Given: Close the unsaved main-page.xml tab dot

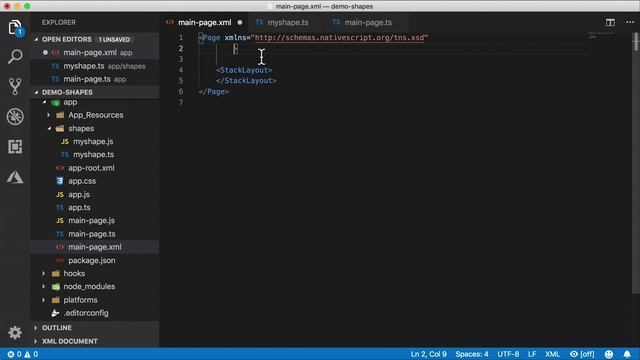Looking at the screenshot, I should point(240,22).
